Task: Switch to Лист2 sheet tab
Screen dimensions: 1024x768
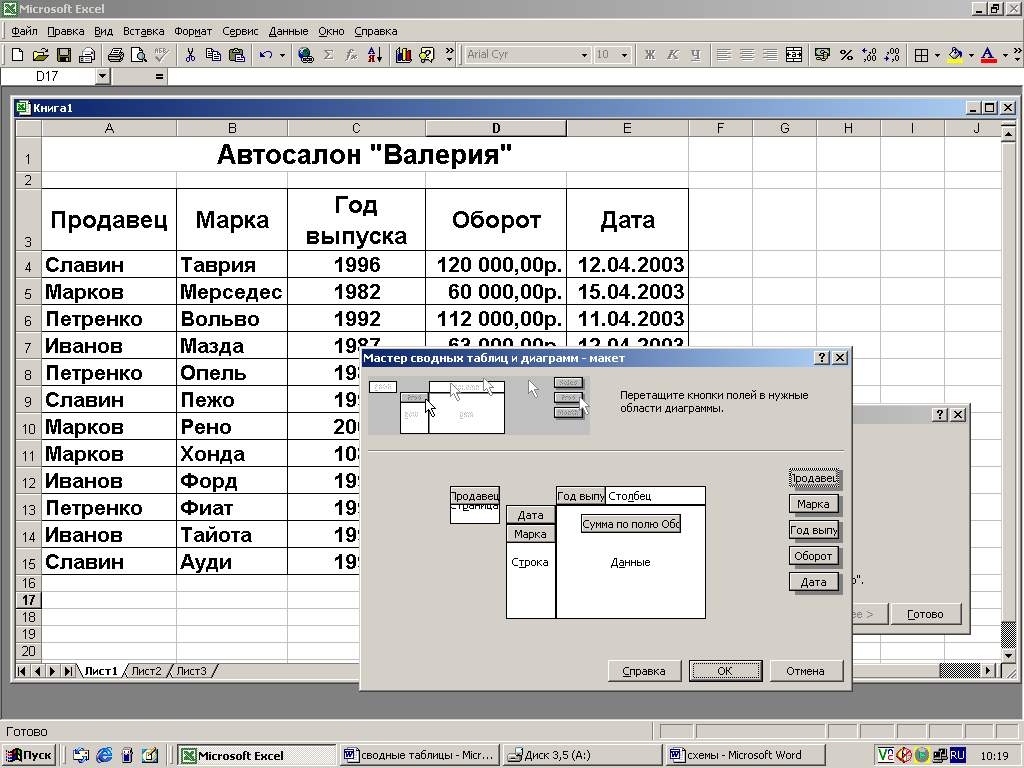Action: click(146, 671)
